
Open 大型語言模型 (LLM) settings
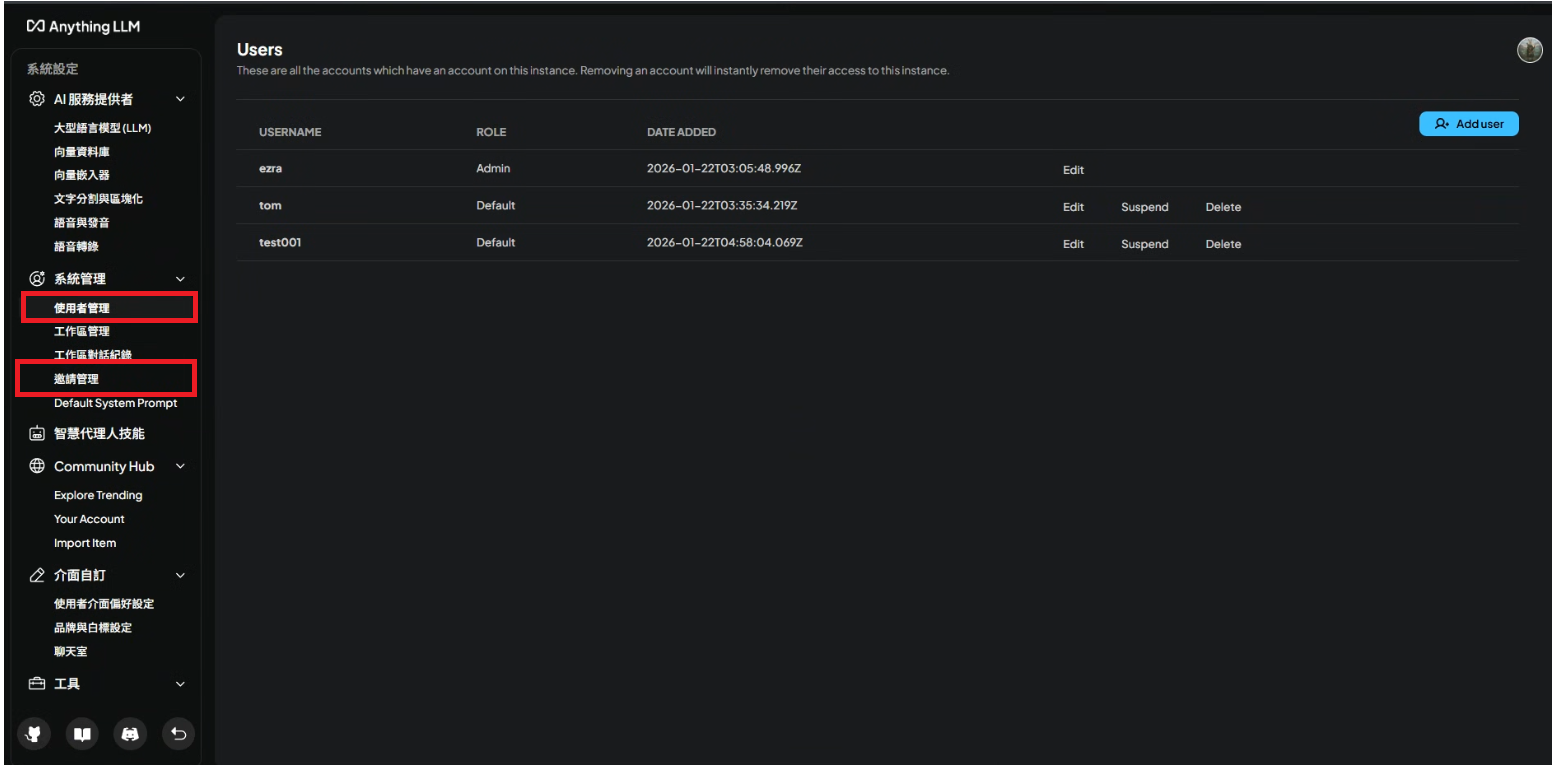pos(102,128)
